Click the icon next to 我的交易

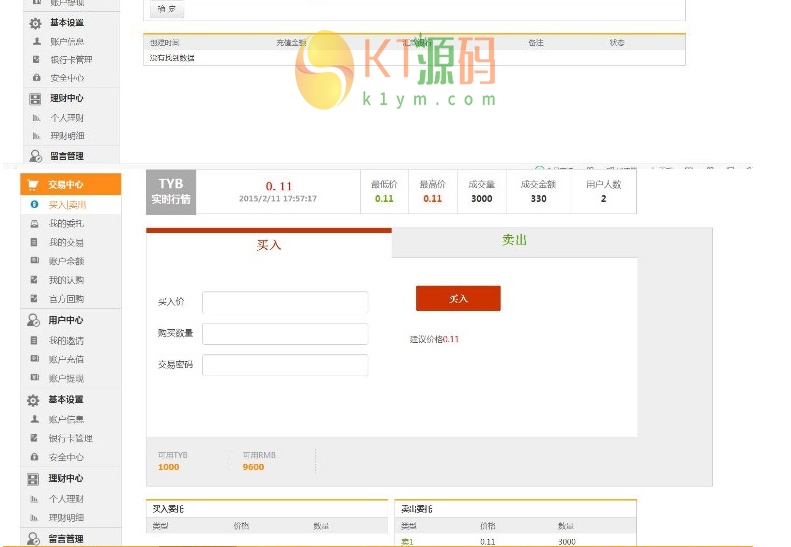[34, 242]
